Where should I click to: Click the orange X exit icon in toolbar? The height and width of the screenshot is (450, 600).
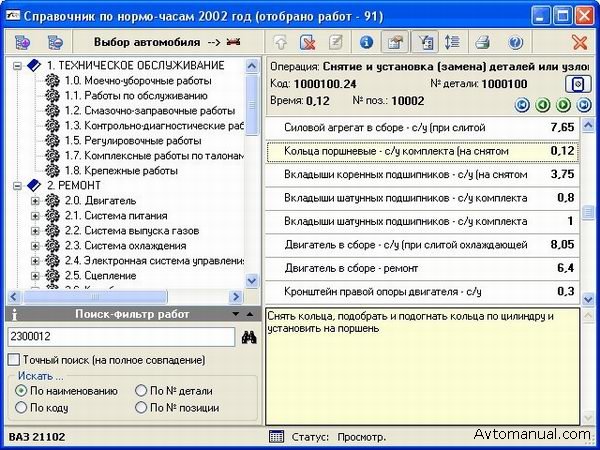(x=580, y=42)
